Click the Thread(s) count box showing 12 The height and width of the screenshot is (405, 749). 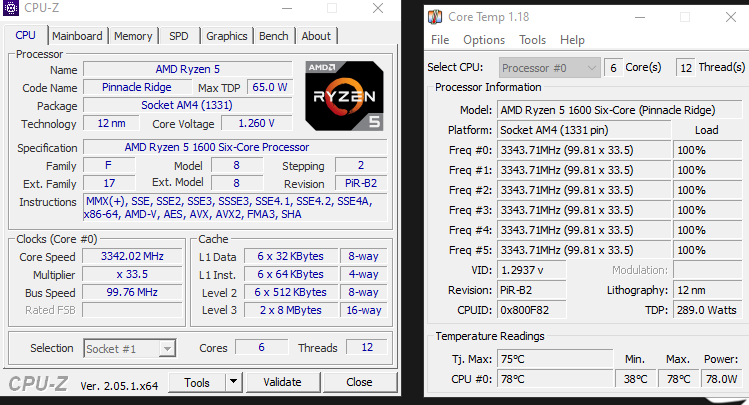tap(686, 68)
